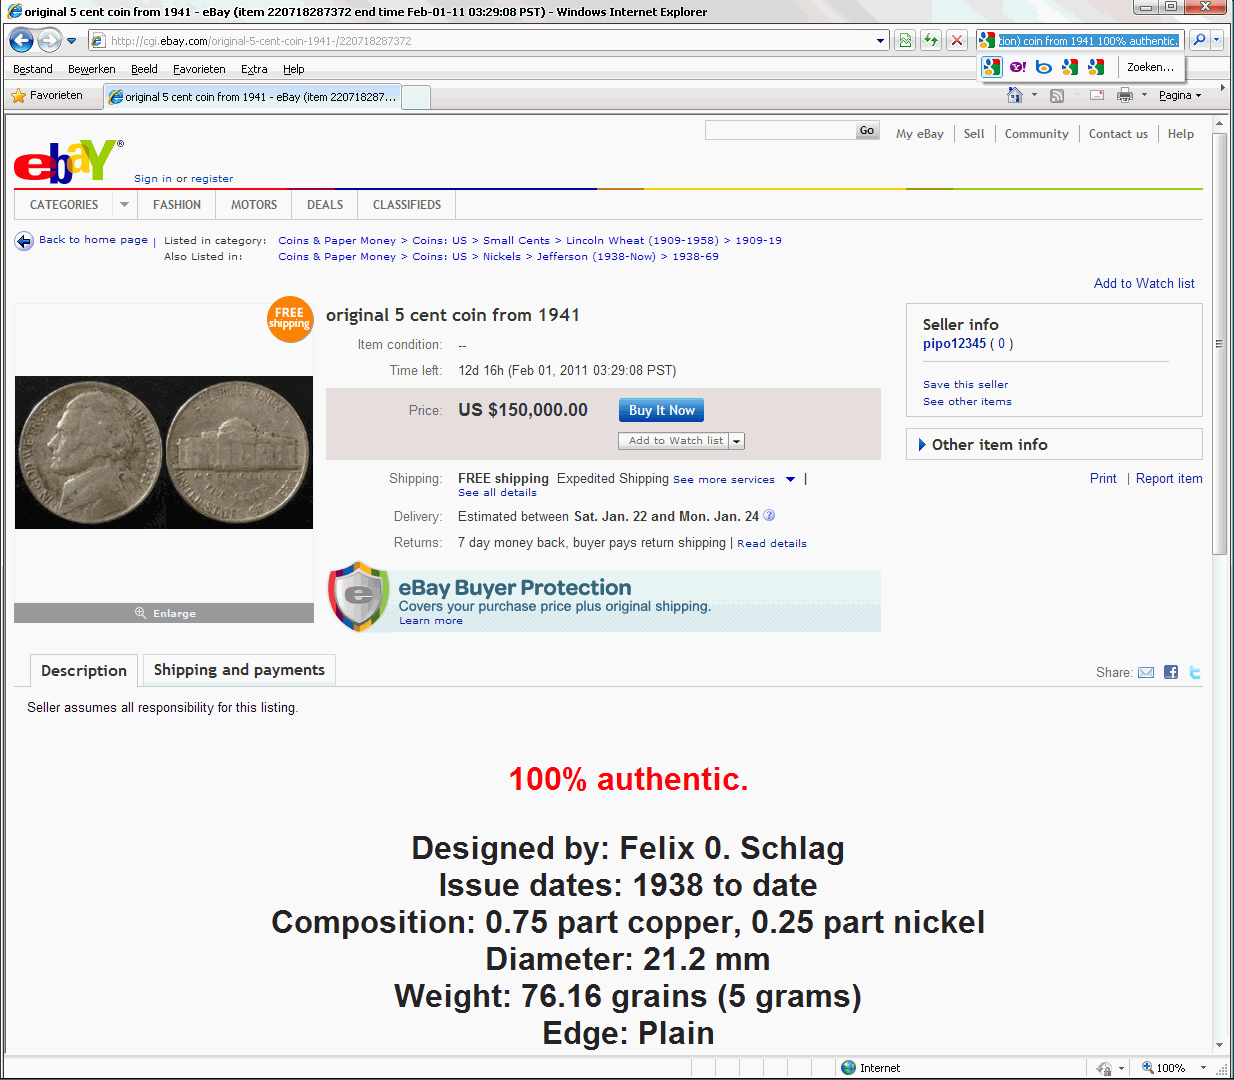Open the DEALS navigation tab
The image size is (1234, 1080).
[325, 205]
